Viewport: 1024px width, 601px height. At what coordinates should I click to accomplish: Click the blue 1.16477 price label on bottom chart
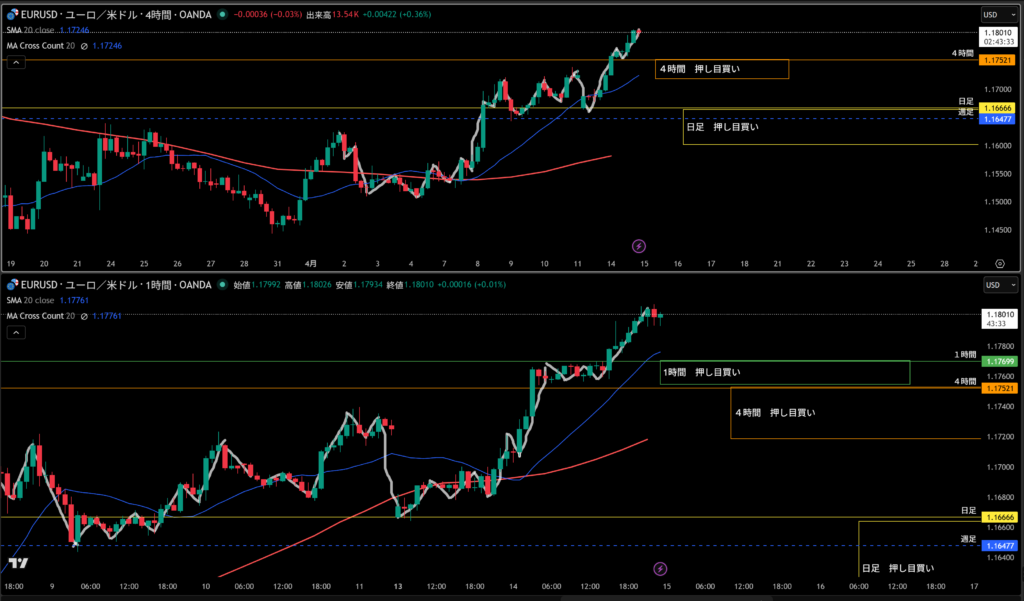[x=998, y=546]
